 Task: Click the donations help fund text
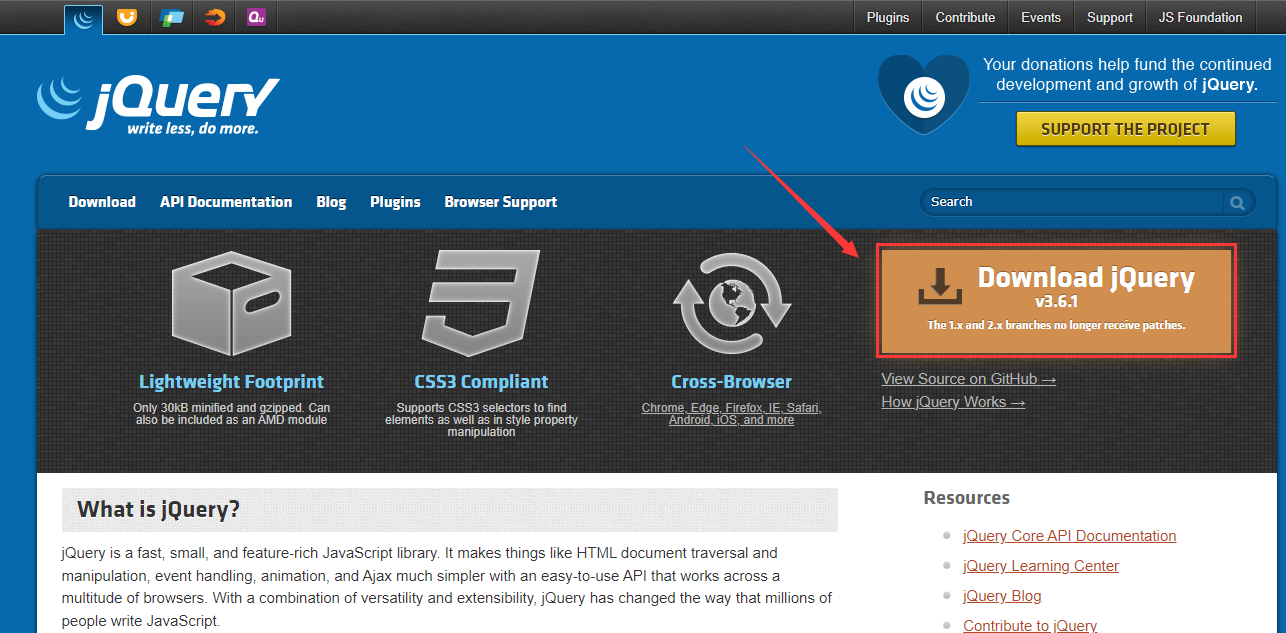point(1127,74)
